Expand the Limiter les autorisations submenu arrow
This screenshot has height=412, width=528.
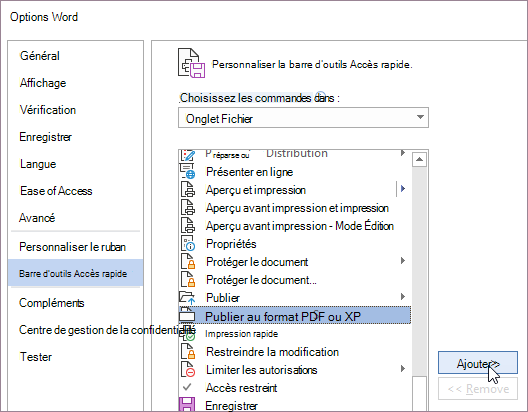pyautogui.click(x=403, y=369)
